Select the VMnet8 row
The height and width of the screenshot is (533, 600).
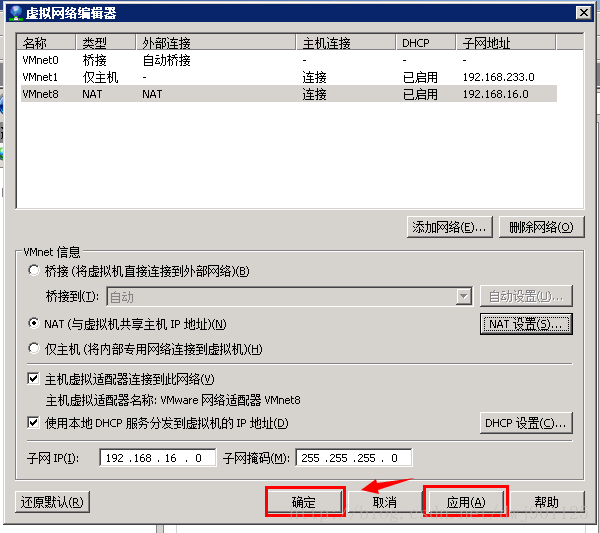(289, 94)
